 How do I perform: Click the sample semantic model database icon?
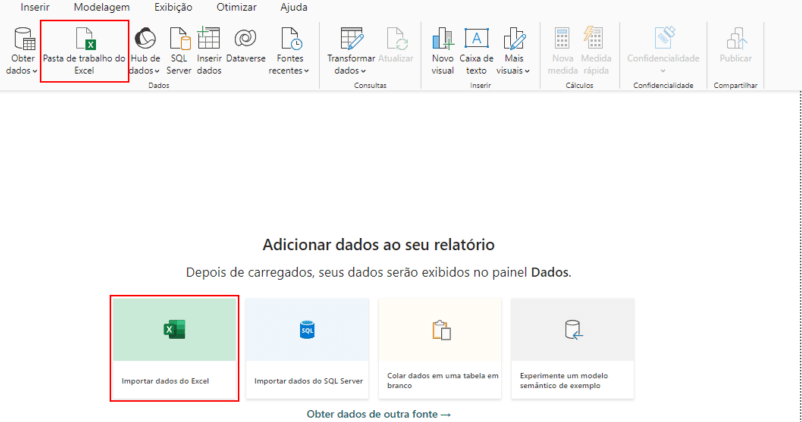[573, 330]
